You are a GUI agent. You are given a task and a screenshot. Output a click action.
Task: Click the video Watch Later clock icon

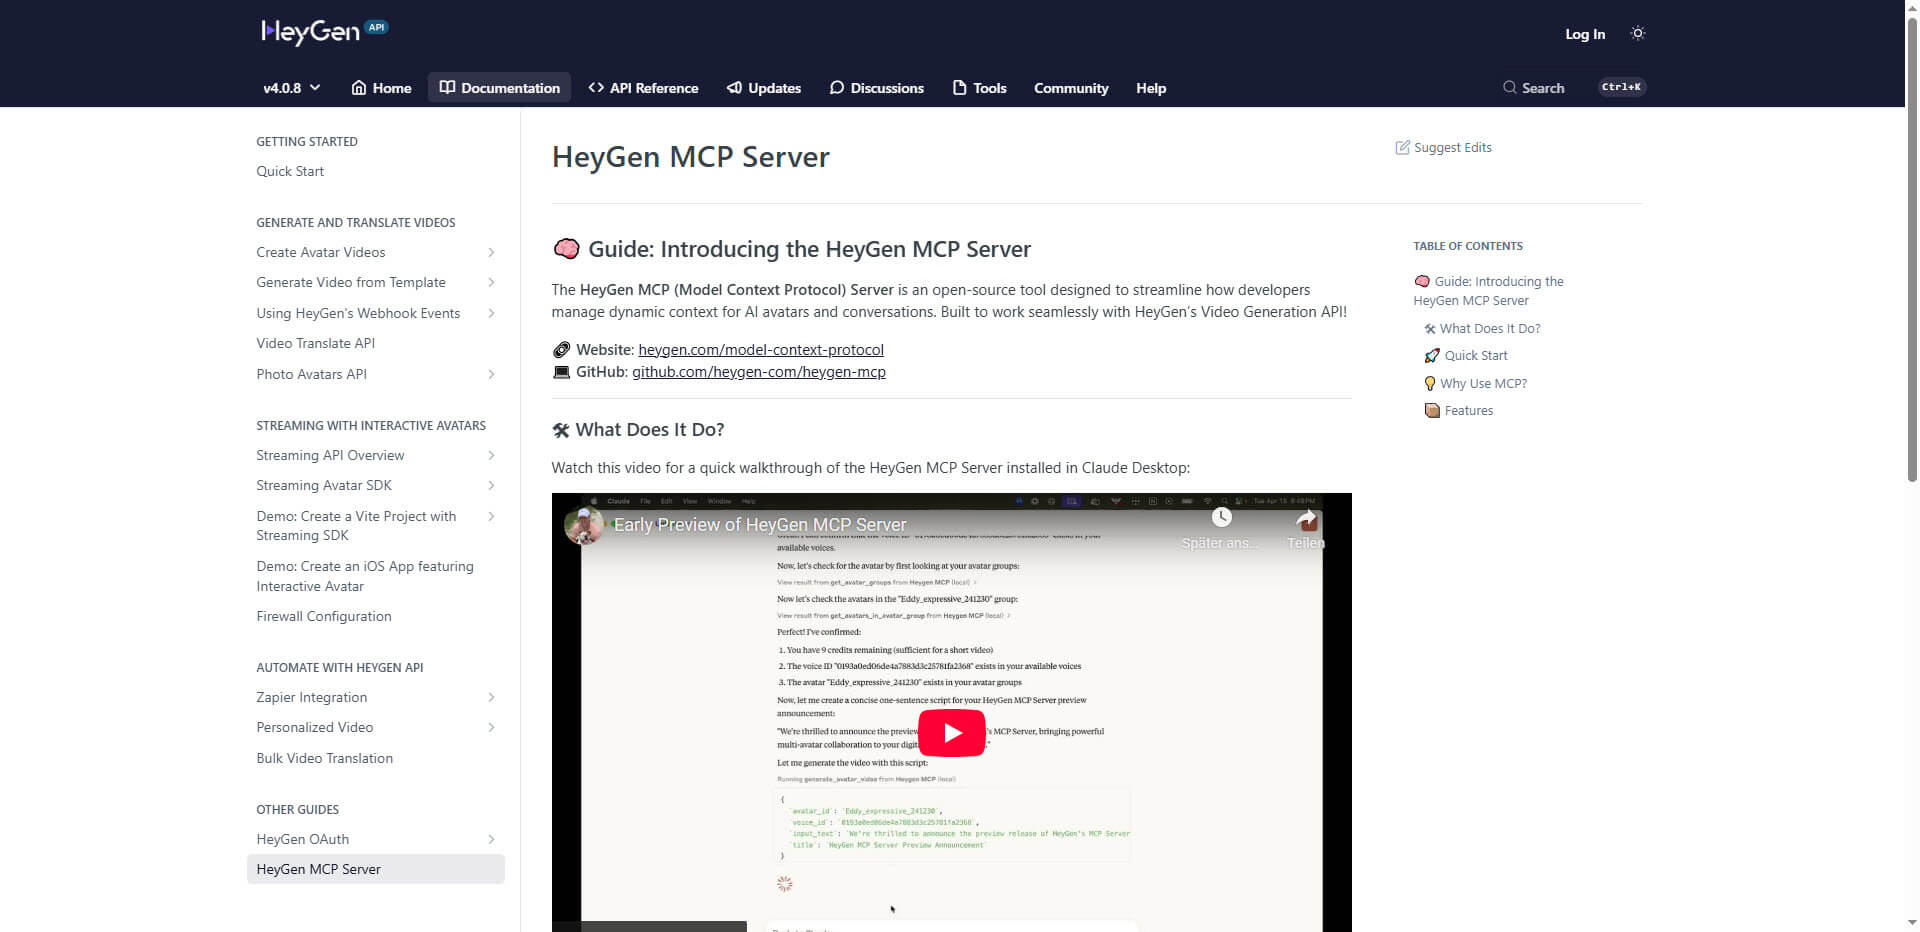[x=1221, y=518]
